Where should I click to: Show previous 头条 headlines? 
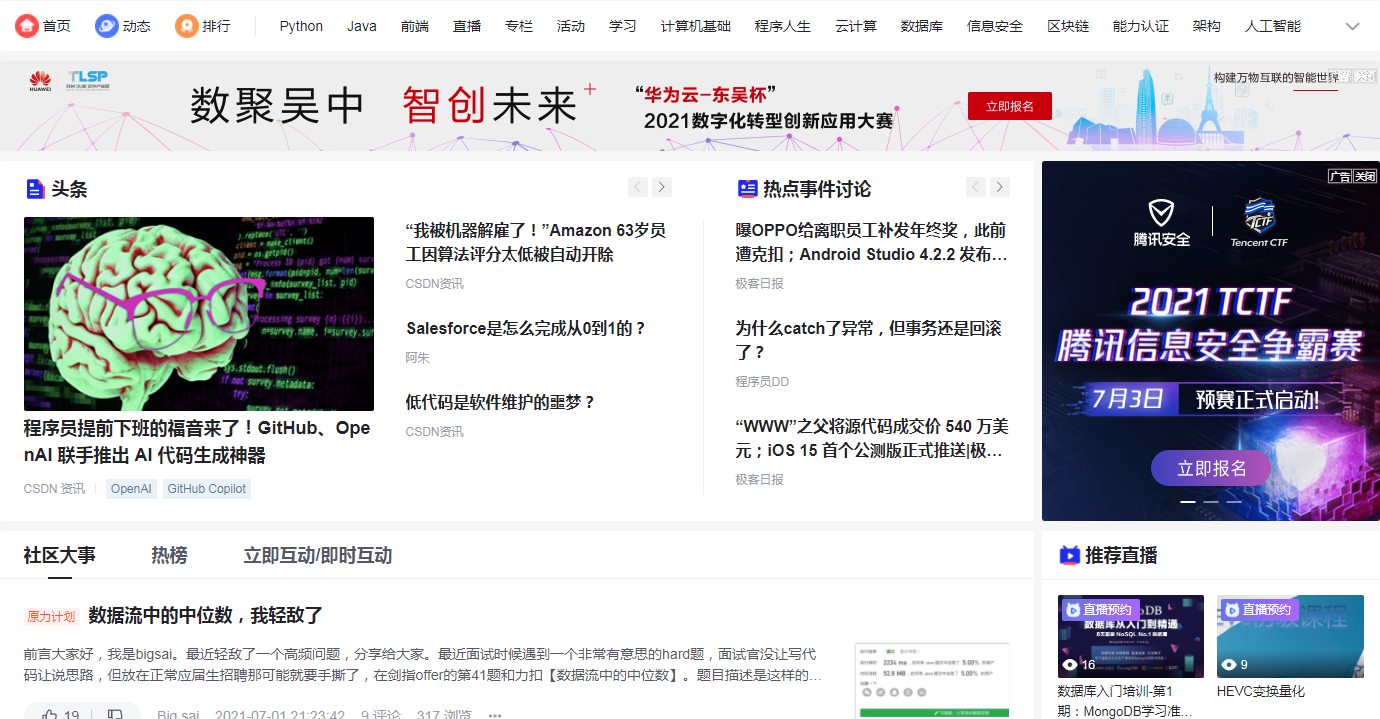pyautogui.click(x=638, y=187)
